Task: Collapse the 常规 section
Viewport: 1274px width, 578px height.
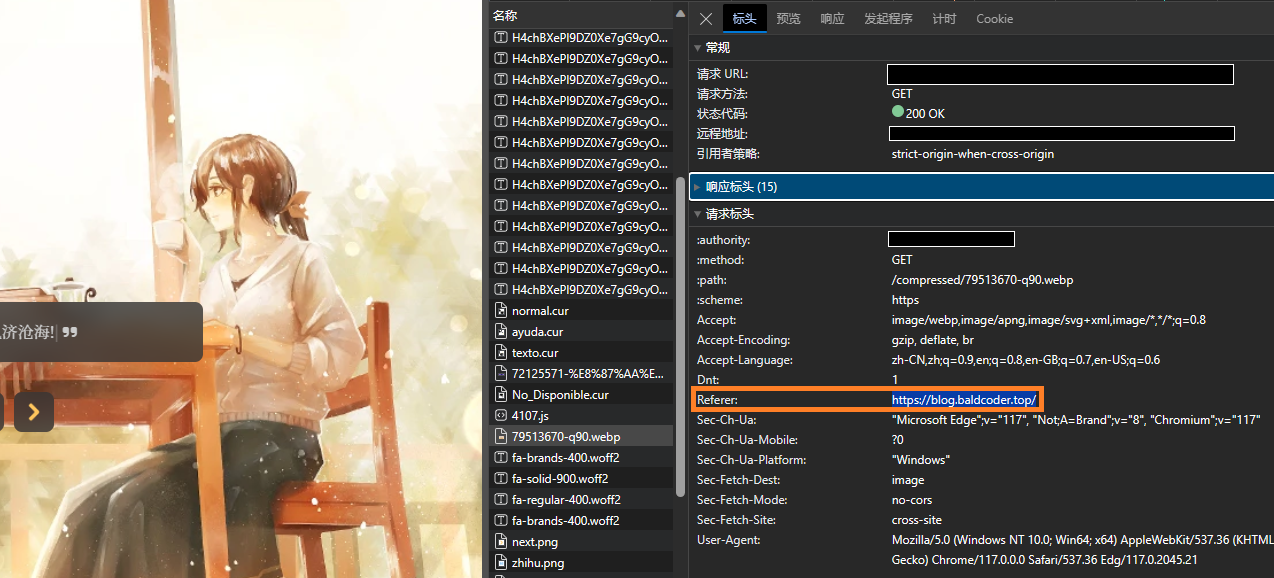Action: tap(697, 47)
